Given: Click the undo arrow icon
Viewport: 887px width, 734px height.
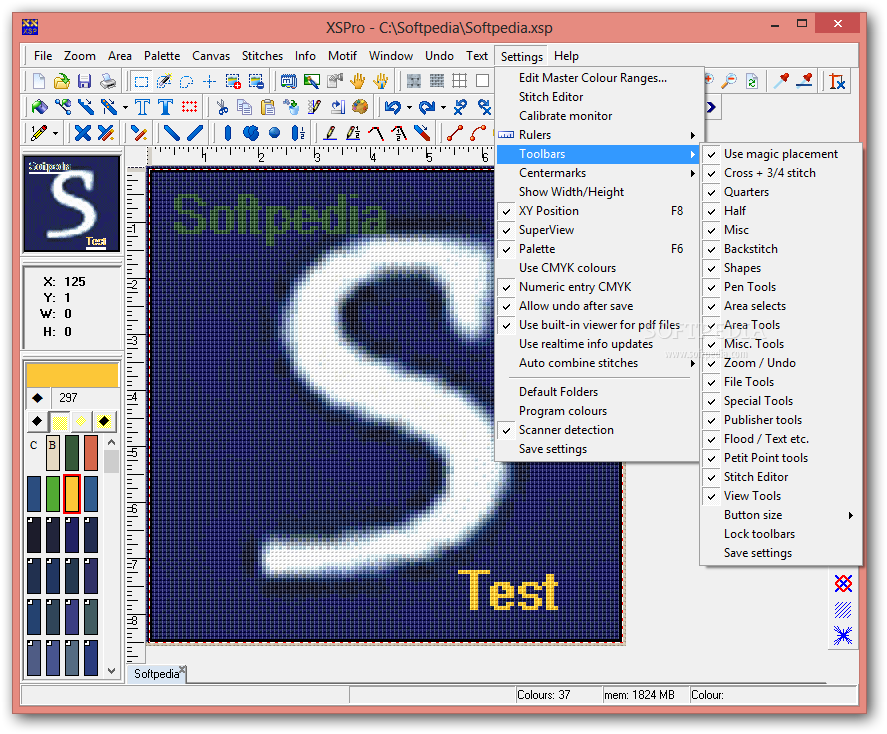Looking at the screenshot, I should click(x=393, y=107).
